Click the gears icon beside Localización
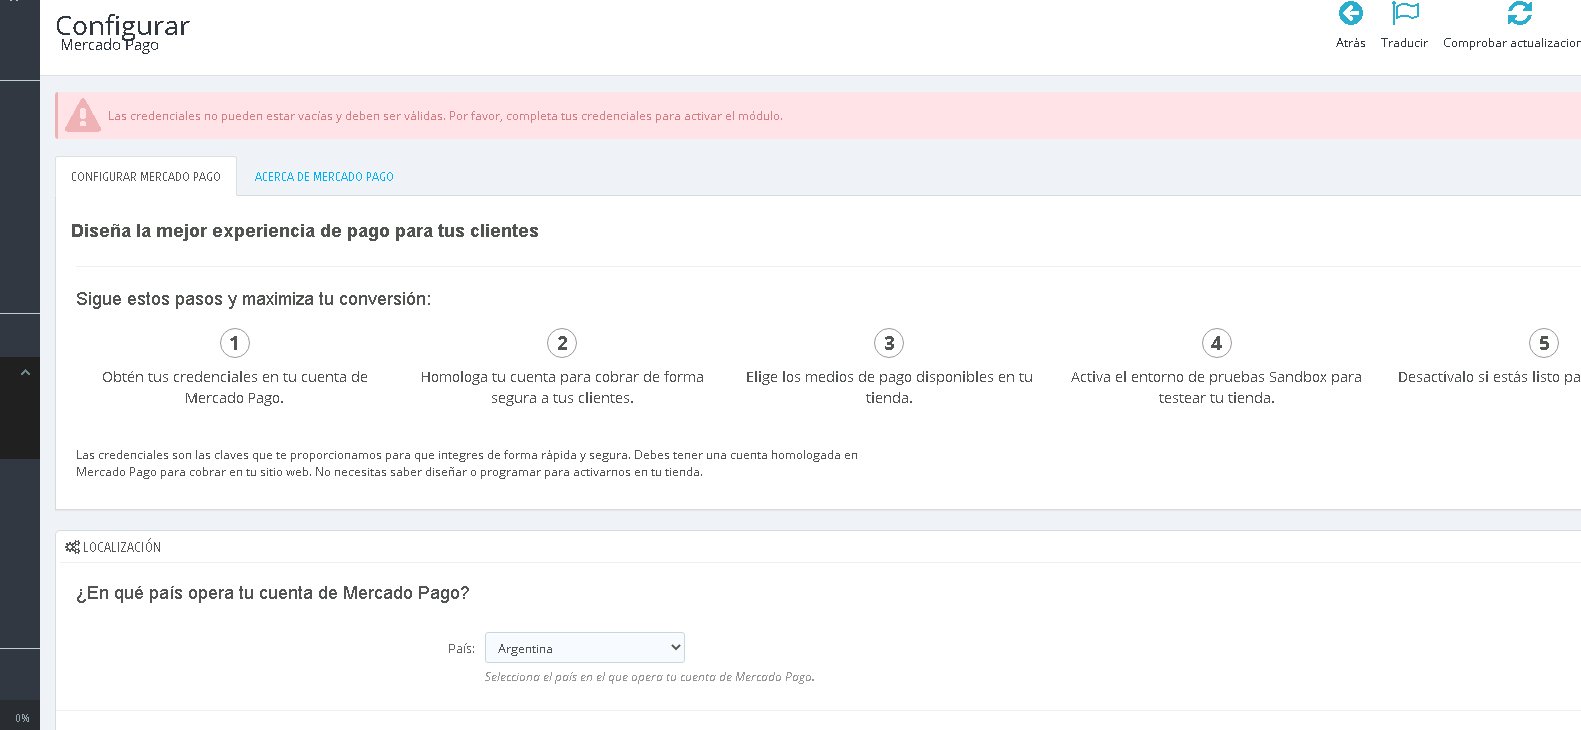1581x730 pixels. coord(72,547)
